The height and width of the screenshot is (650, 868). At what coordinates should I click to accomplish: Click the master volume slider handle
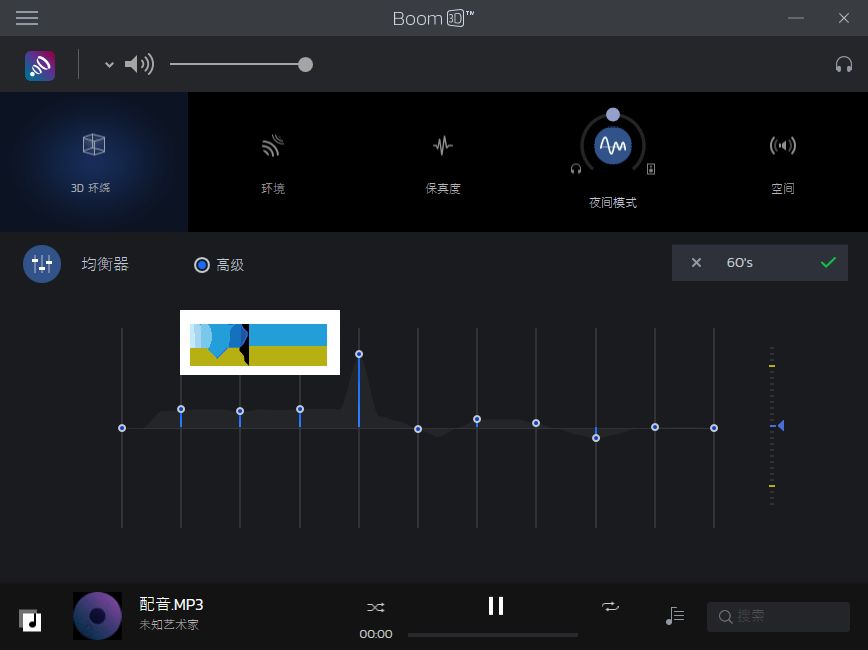click(x=305, y=65)
